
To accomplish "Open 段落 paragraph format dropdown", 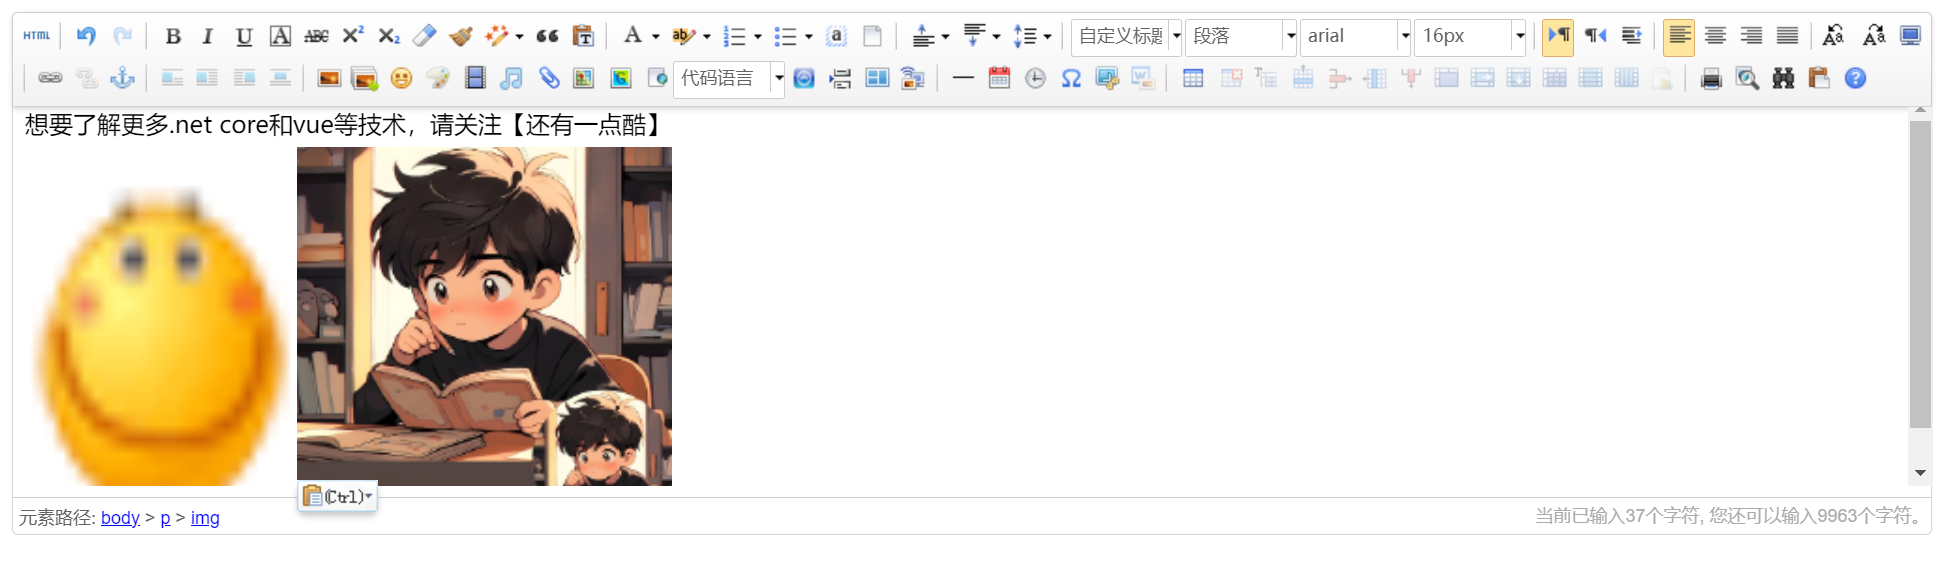I will coord(1241,37).
